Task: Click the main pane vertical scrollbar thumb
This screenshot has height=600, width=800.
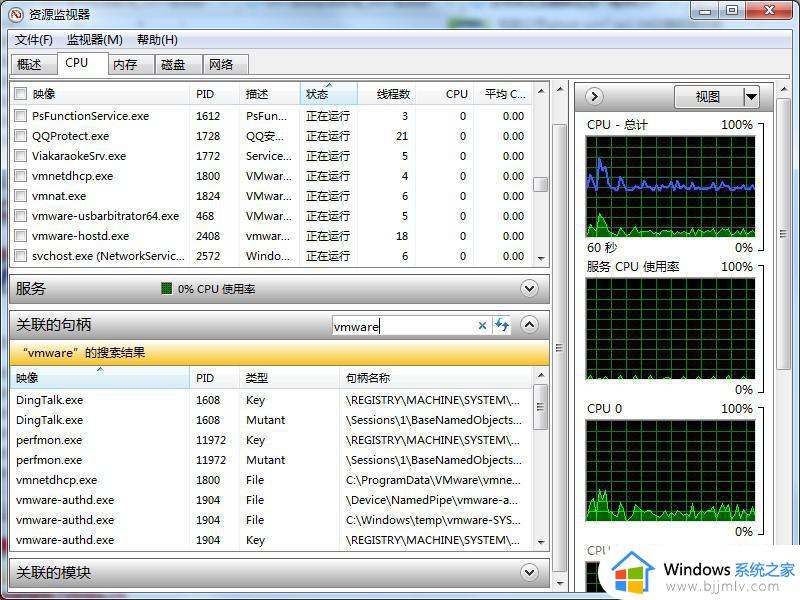Action: (560, 347)
